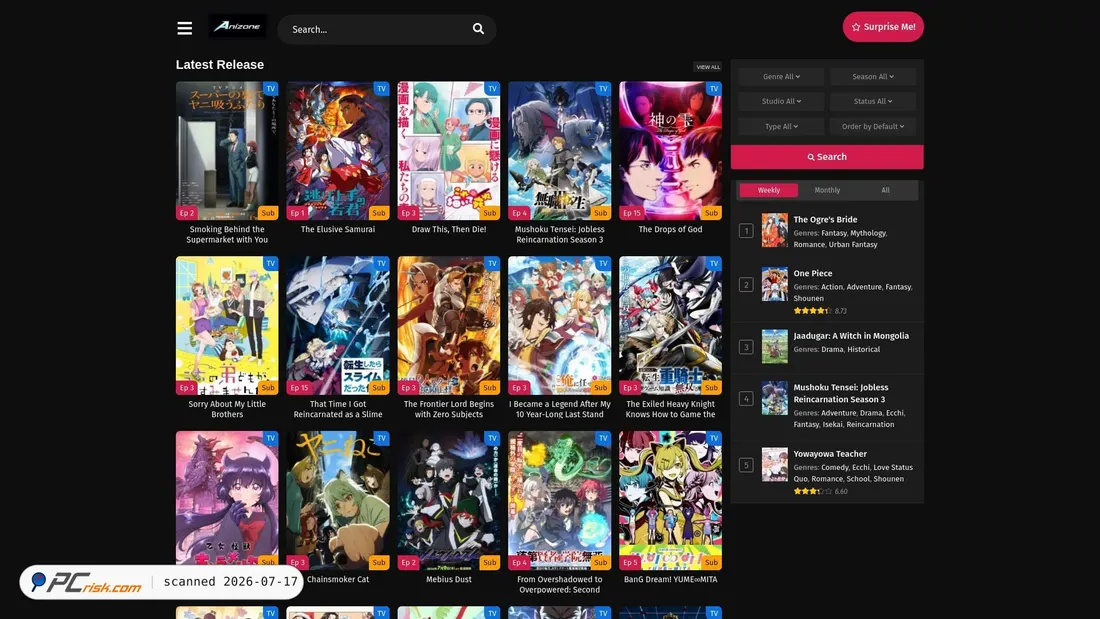Open I Became a Legend poster
Viewport: 1100px width, 619px height.
click(560, 326)
